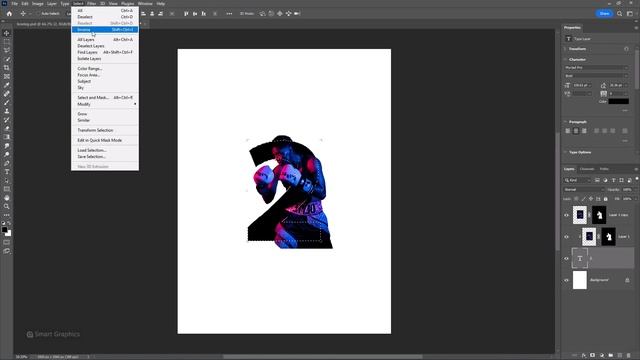Expand the Type Options section

(x=565, y=152)
